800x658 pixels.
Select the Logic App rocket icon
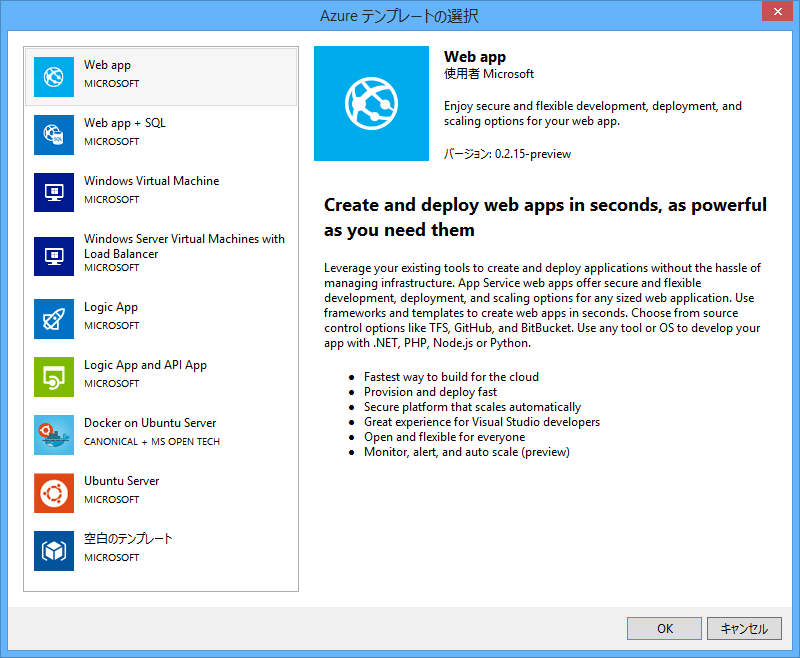[x=54, y=319]
